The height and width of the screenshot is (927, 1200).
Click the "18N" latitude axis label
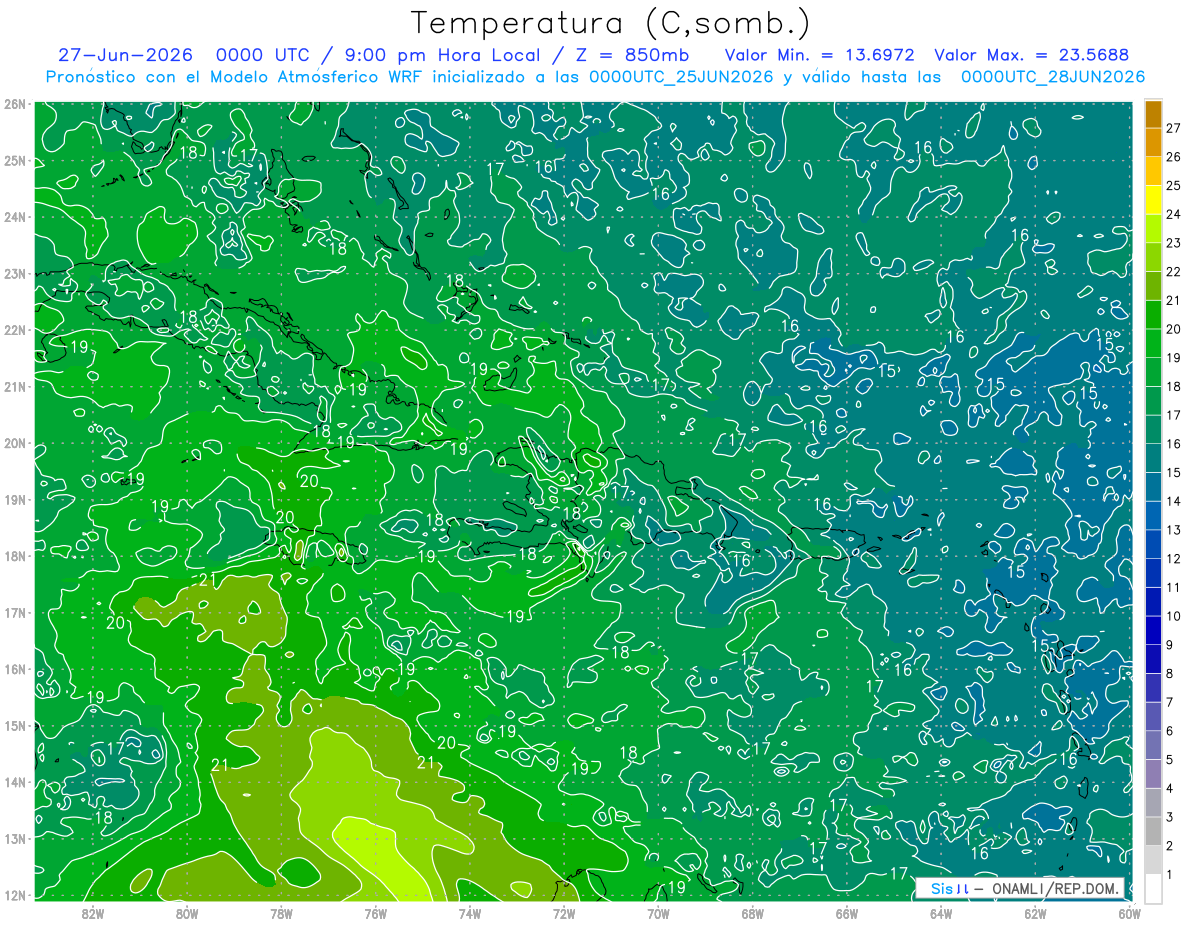[14, 556]
